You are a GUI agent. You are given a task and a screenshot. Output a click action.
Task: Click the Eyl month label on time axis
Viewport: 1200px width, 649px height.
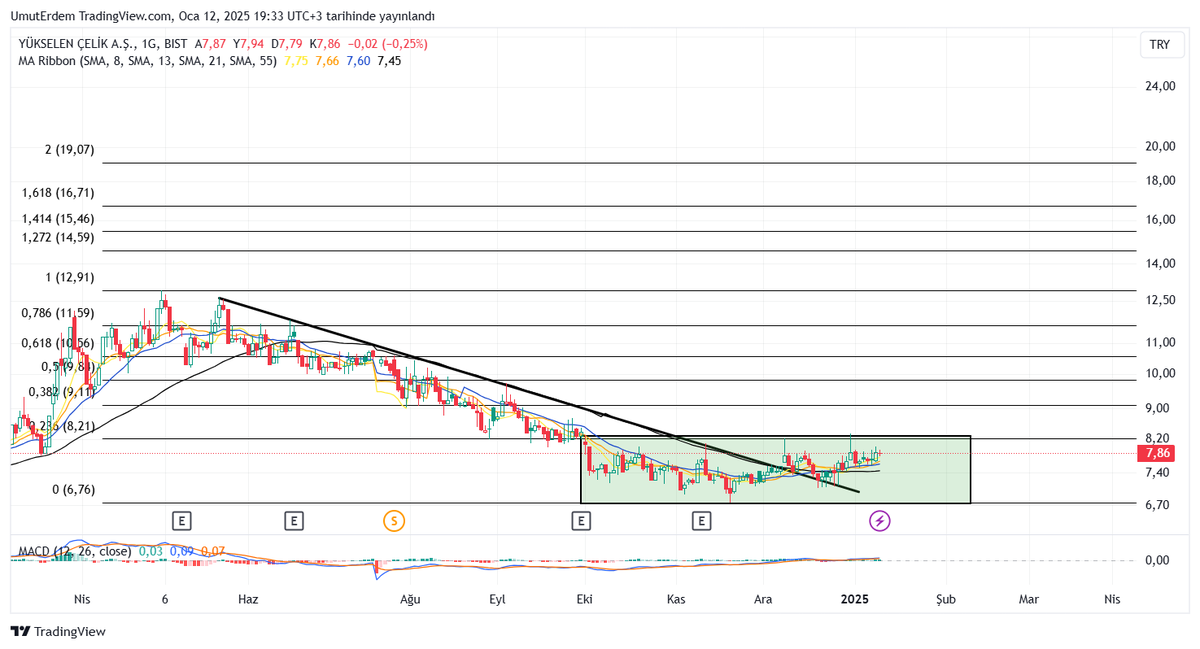[x=497, y=600]
